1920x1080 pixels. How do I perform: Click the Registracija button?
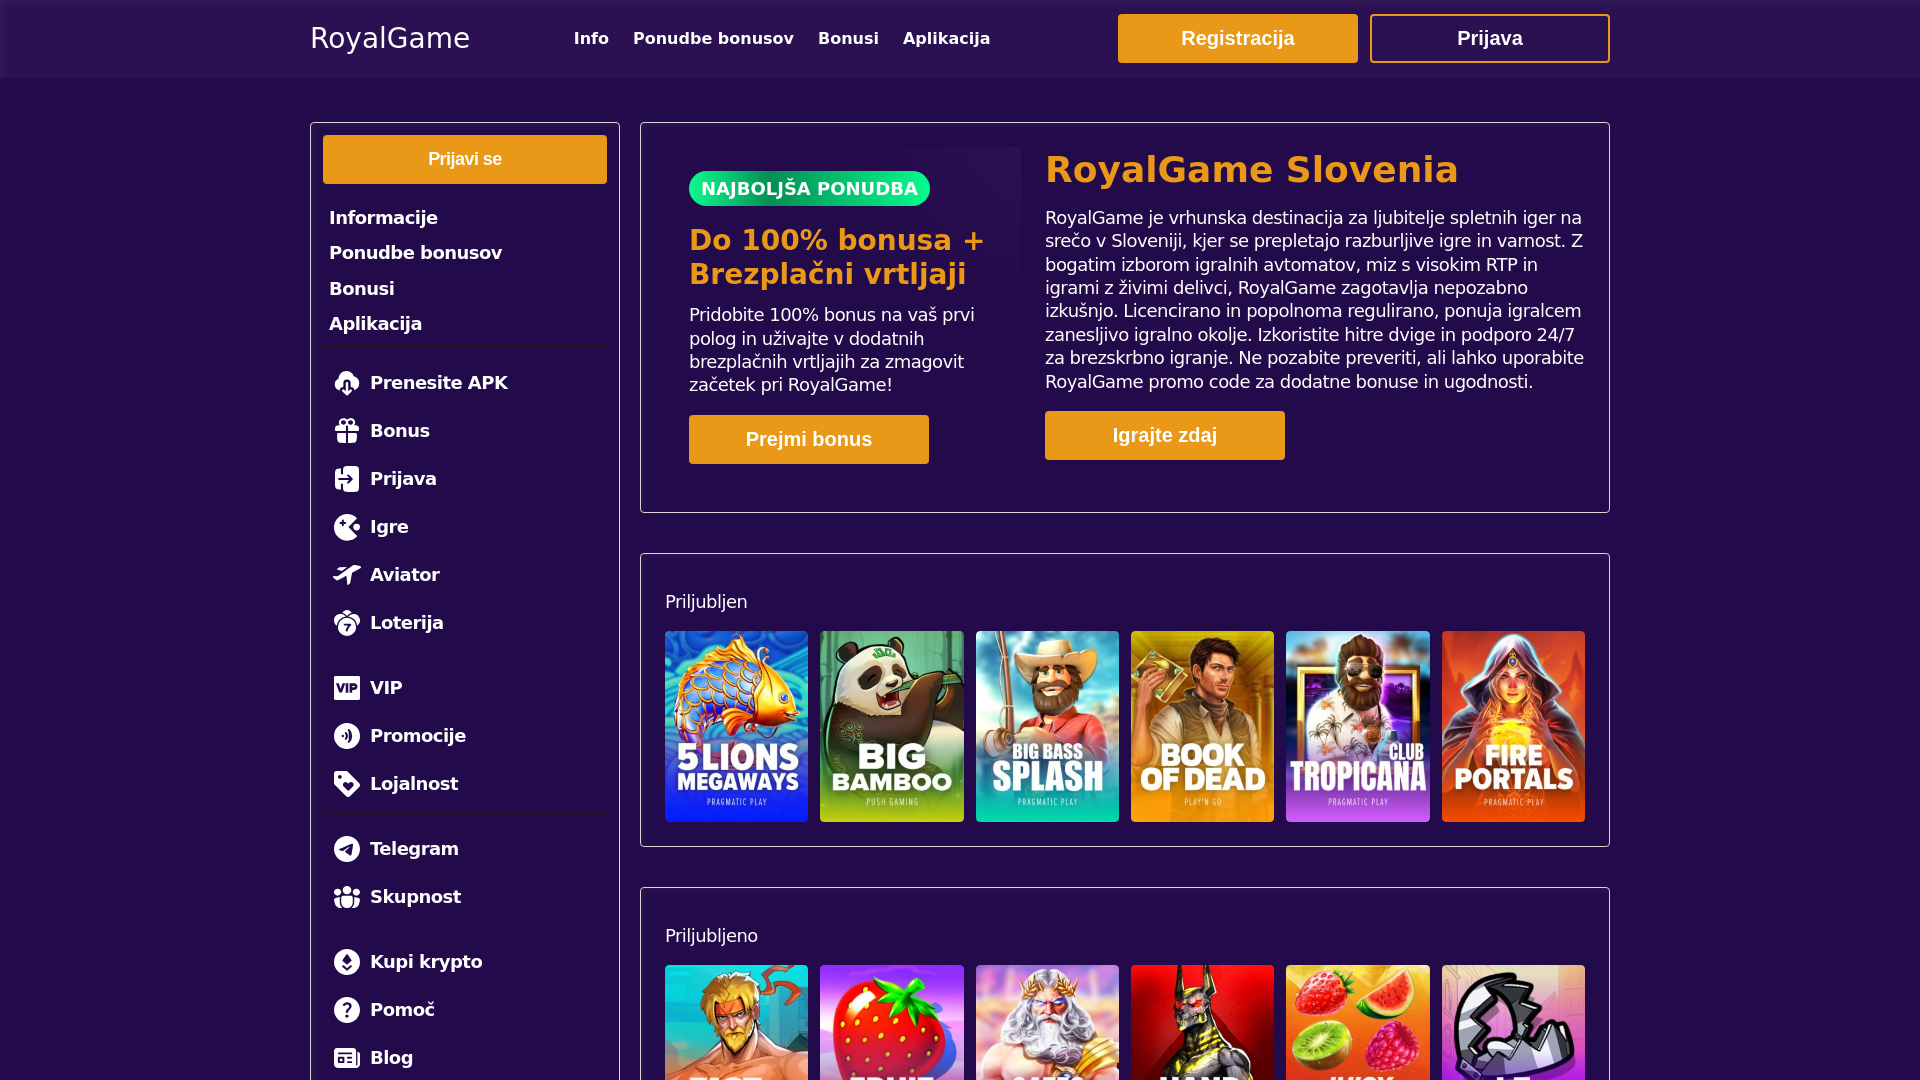pyautogui.click(x=1238, y=38)
